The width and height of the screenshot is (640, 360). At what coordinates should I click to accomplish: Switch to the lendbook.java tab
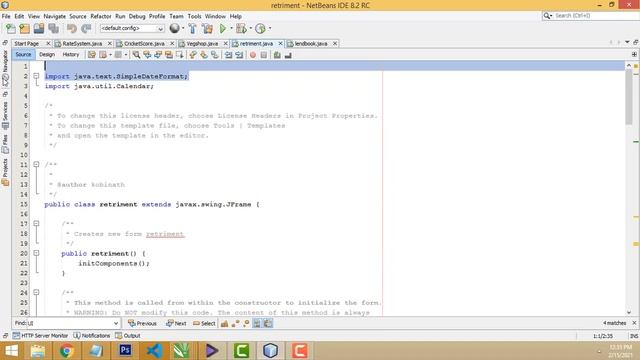click(311, 43)
